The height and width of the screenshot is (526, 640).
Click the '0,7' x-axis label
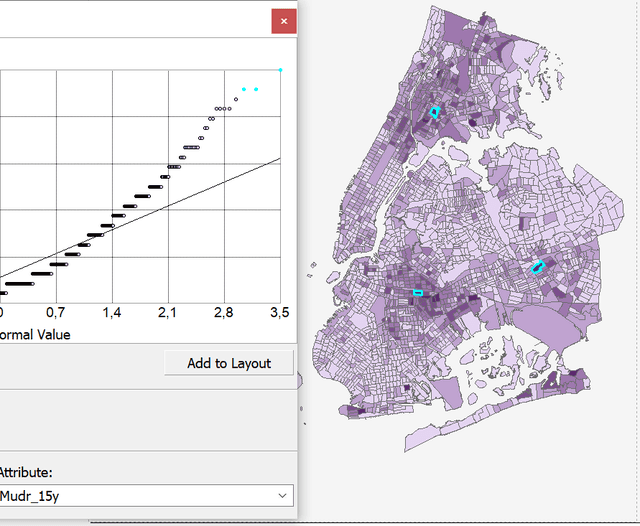point(56,313)
